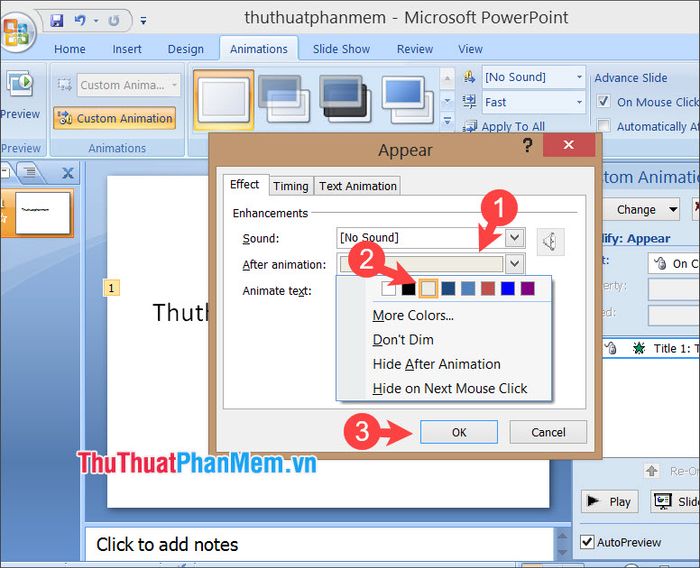Select the No Transition thumbnail
The width and height of the screenshot is (700, 568).
[224, 99]
